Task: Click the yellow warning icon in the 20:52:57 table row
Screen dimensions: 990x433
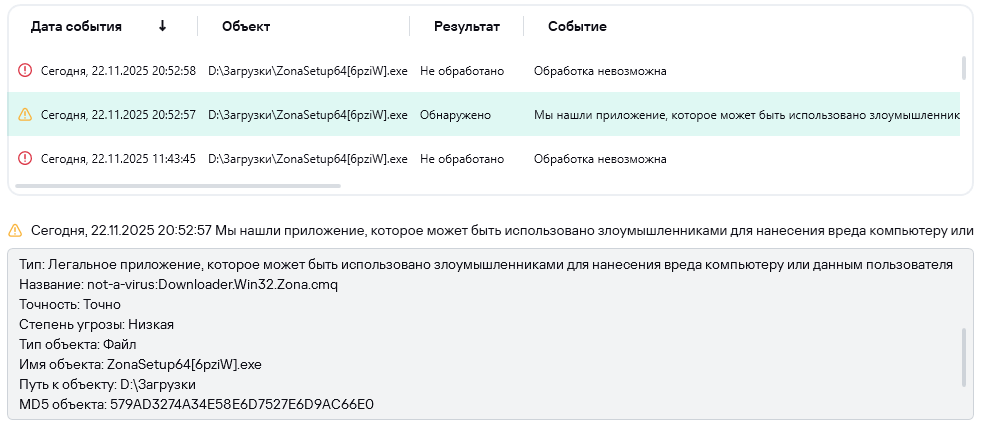Action: [25, 115]
